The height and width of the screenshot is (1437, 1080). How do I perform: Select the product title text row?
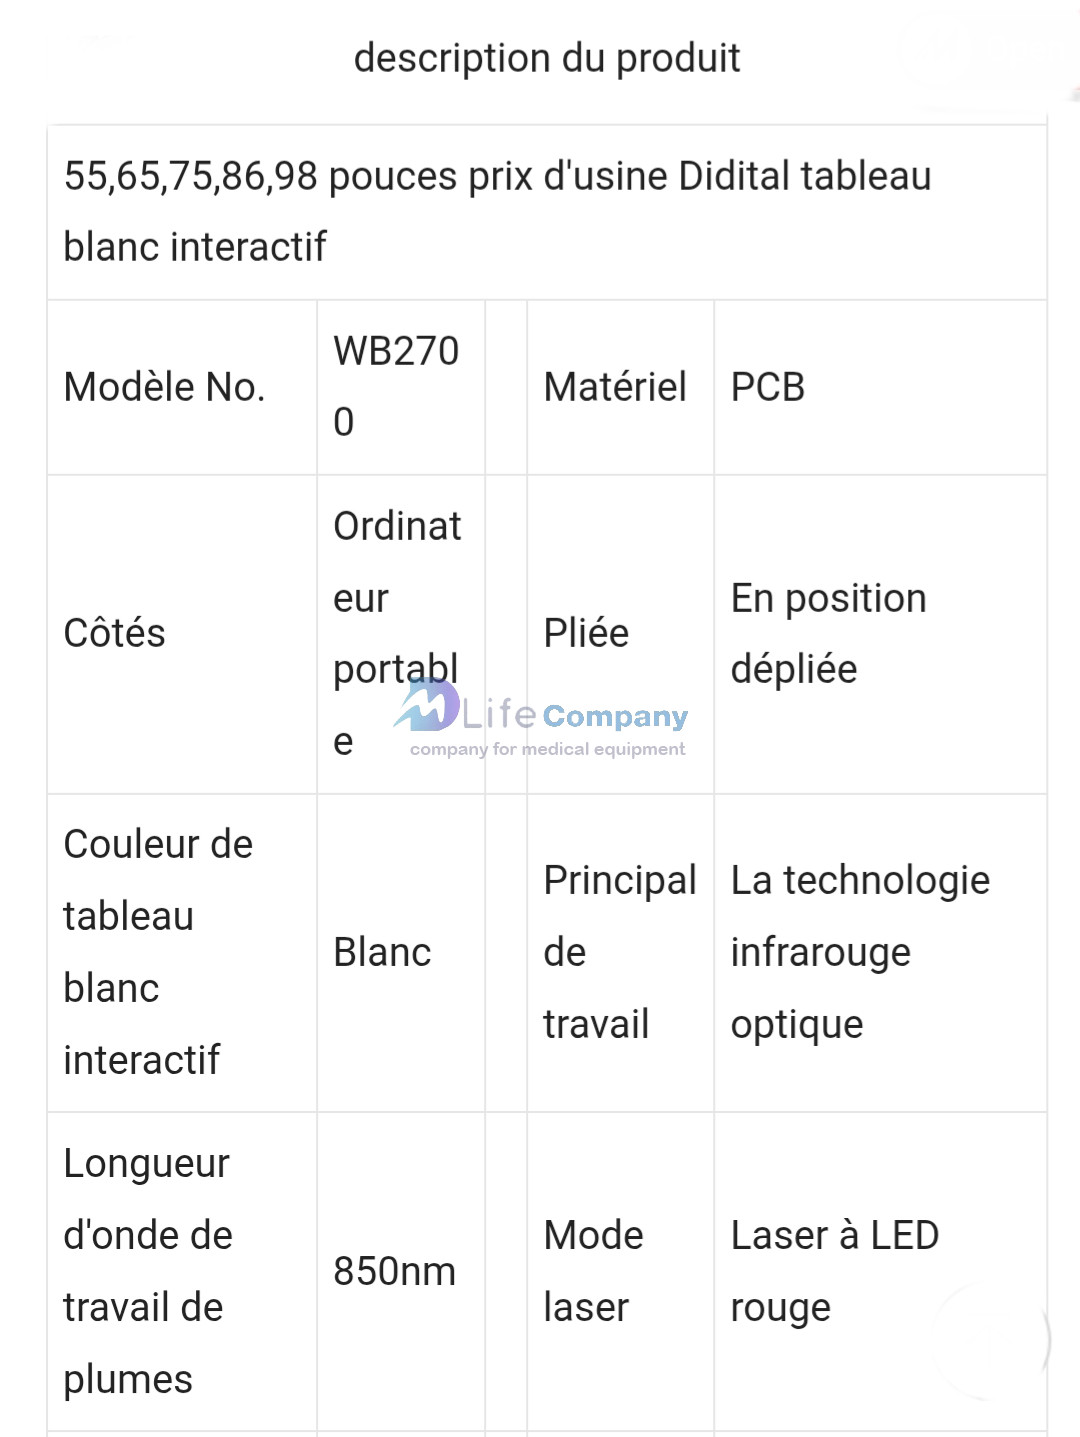pyautogui.click(x=497, y=211)
